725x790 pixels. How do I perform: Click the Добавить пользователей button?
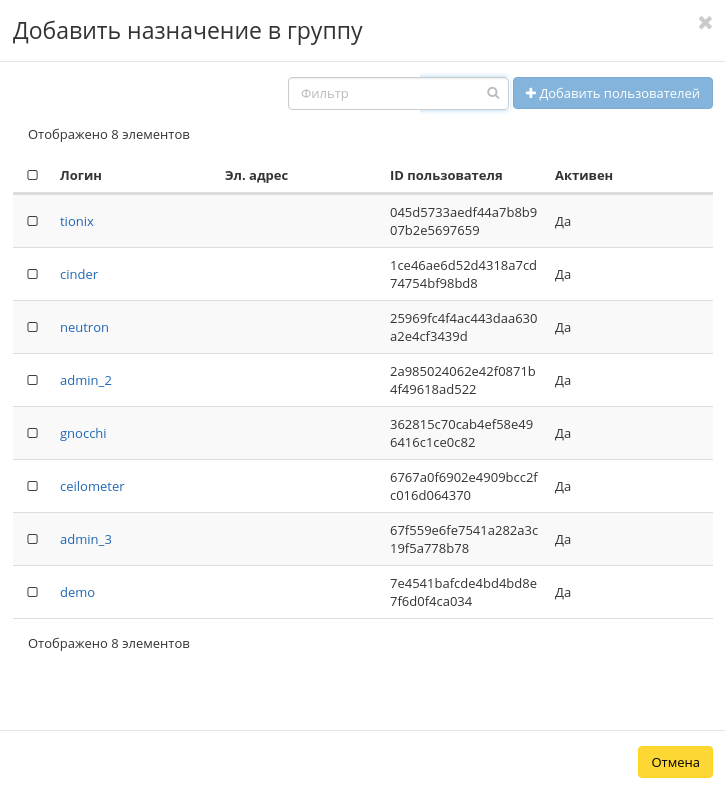[x=612, y=93]
